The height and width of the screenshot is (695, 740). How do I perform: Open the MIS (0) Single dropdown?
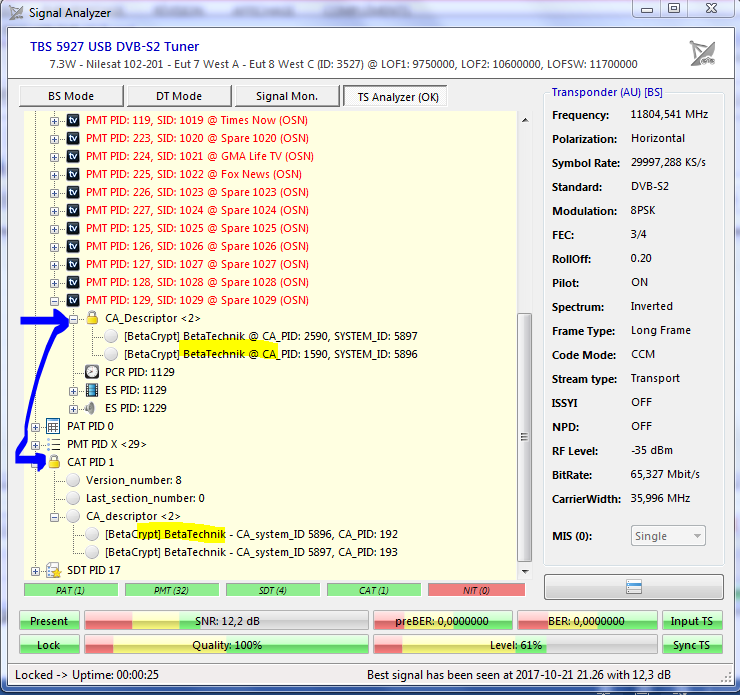tap(669, 536)
